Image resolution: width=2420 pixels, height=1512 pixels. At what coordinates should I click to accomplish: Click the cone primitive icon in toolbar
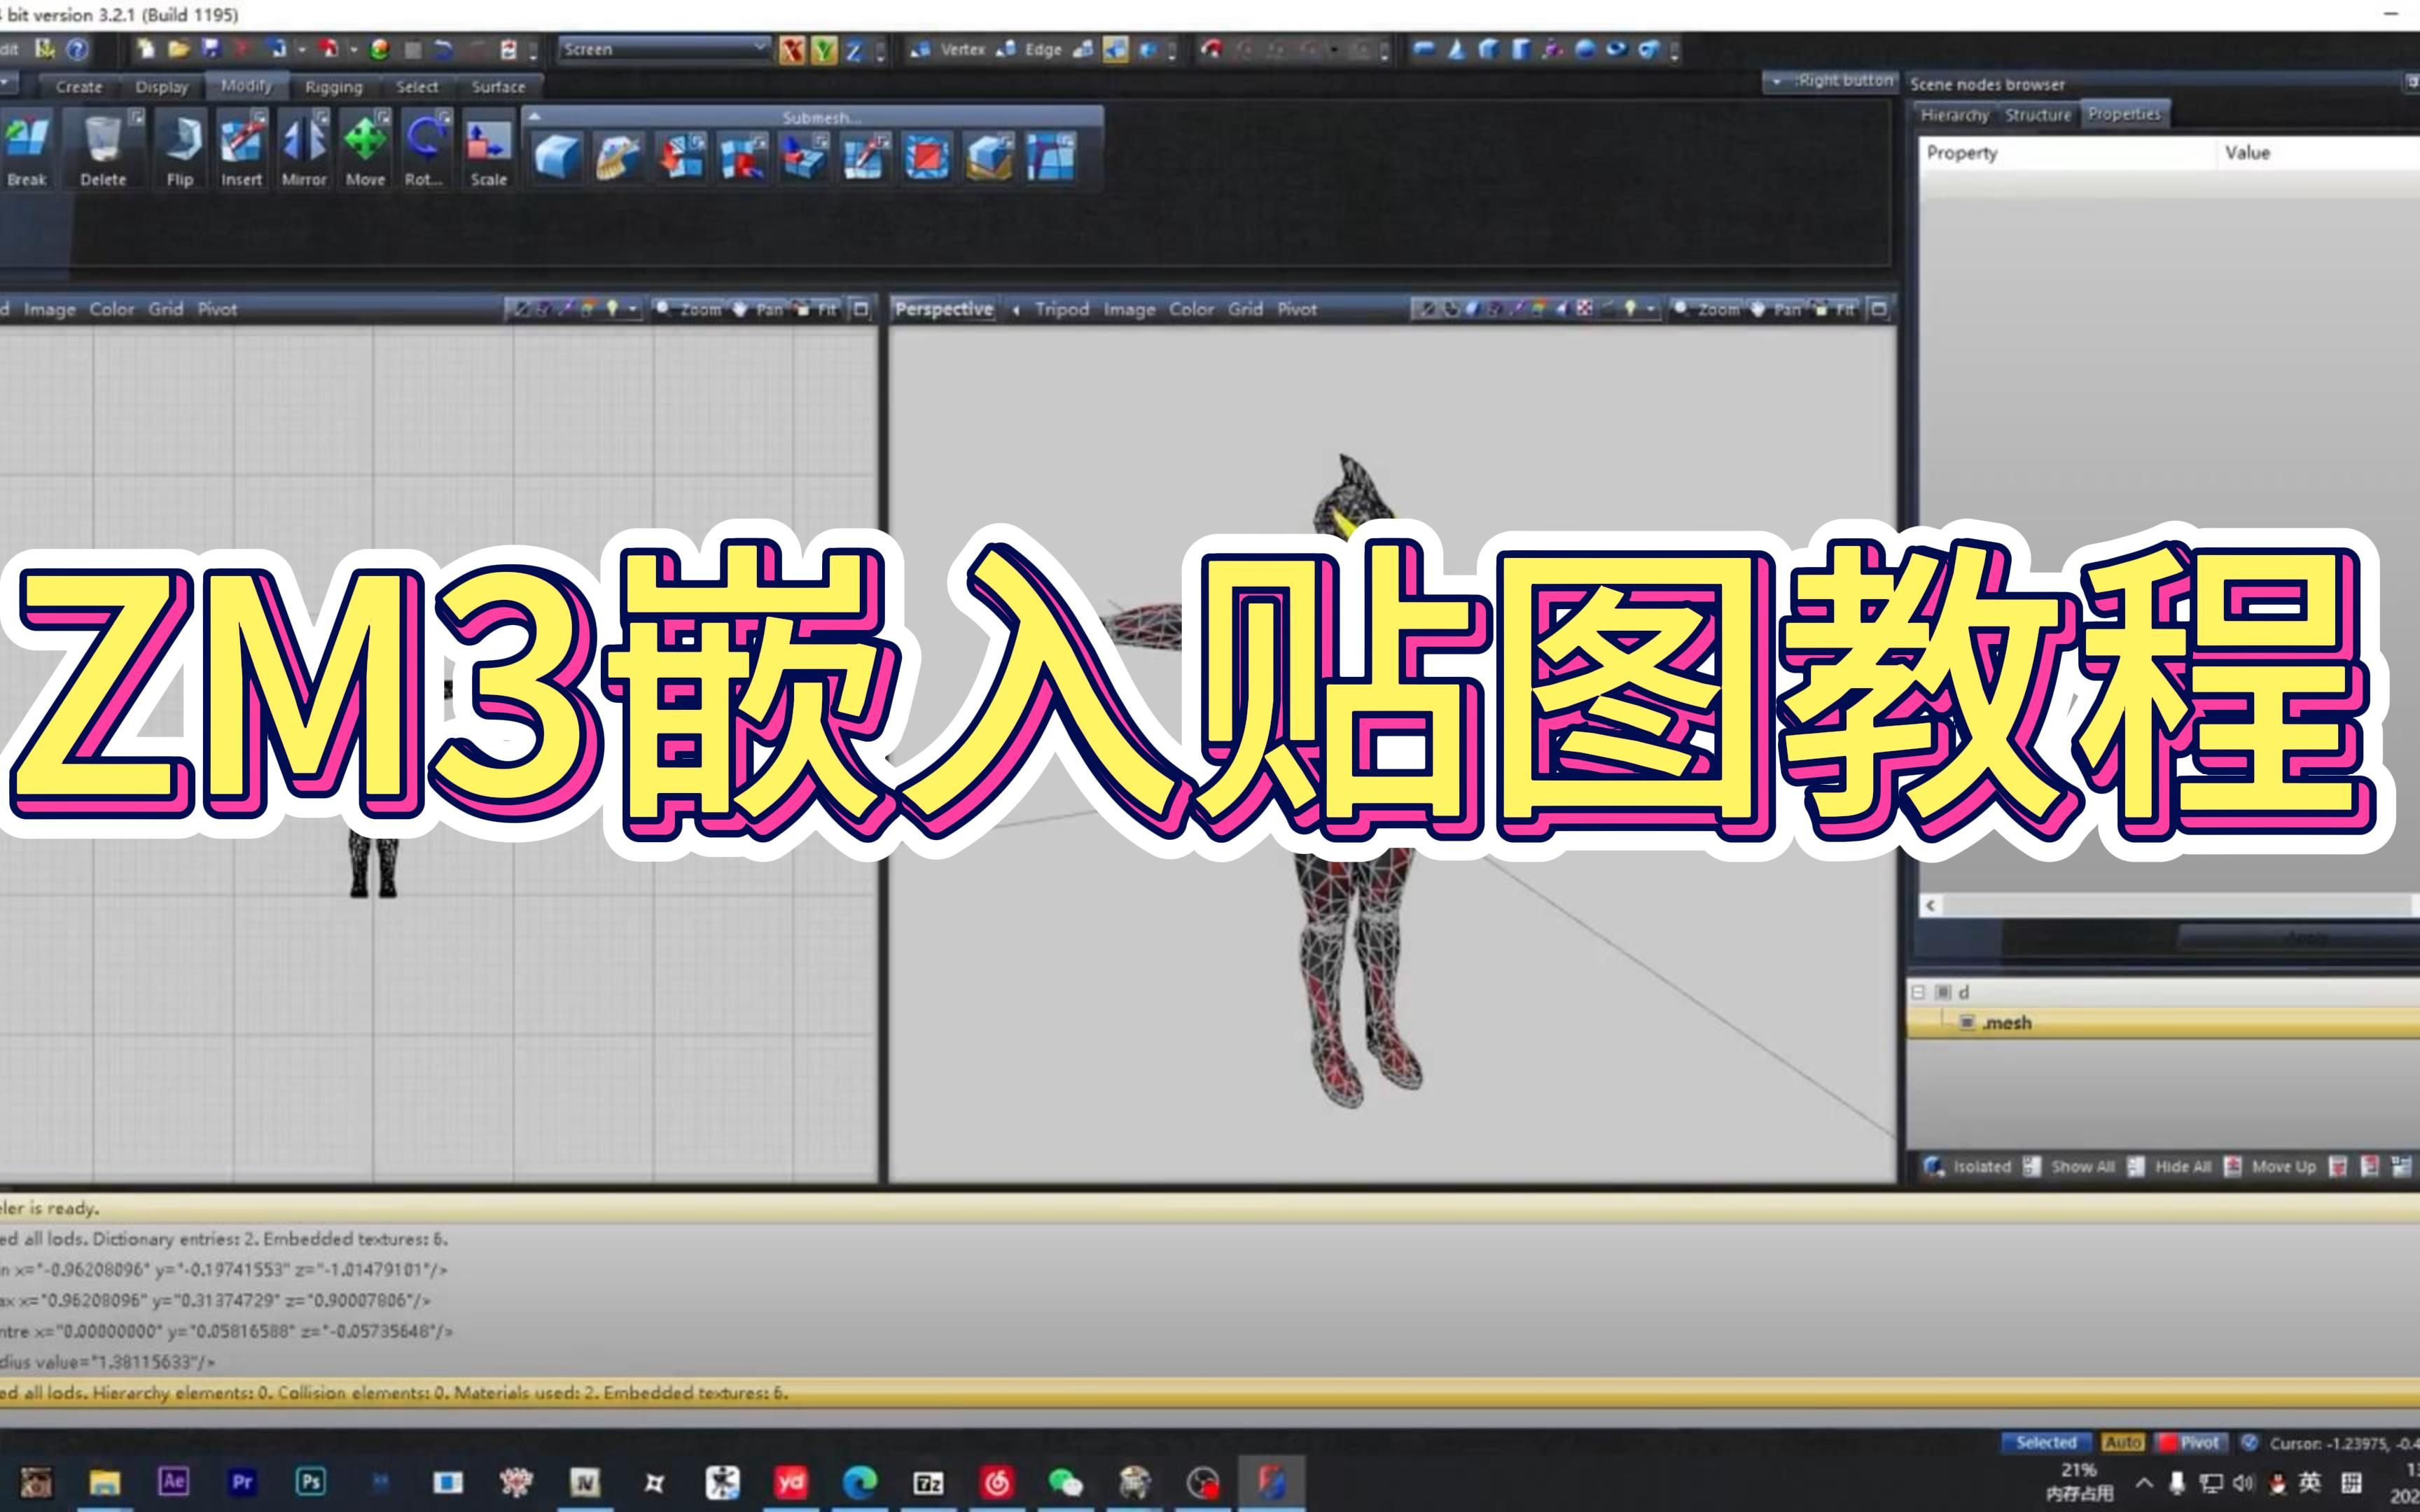point(1456,48)
